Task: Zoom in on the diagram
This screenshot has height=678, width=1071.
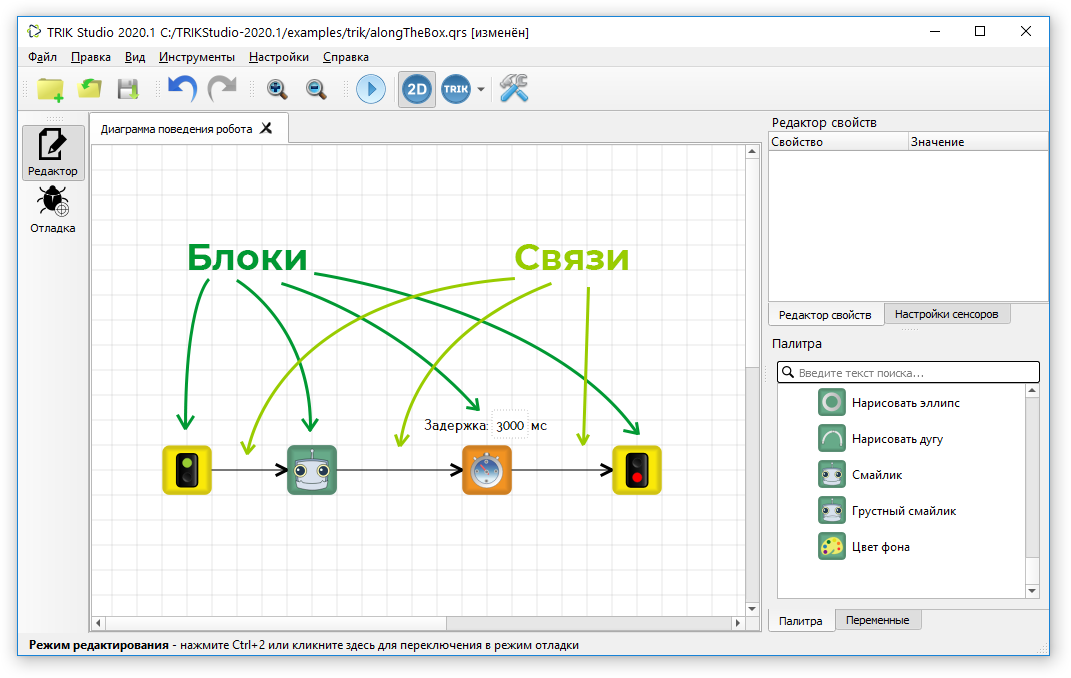Action: [277, 89]
